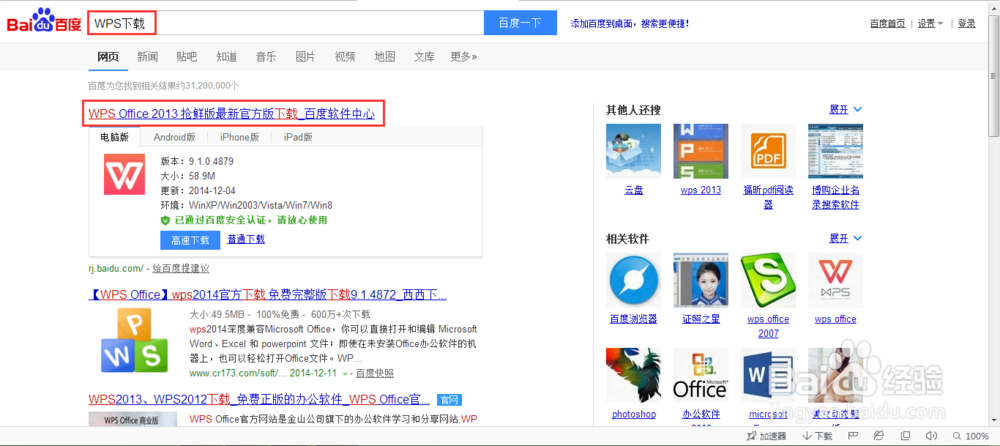Click 添加百度到桌面 link

click(629, 24)
